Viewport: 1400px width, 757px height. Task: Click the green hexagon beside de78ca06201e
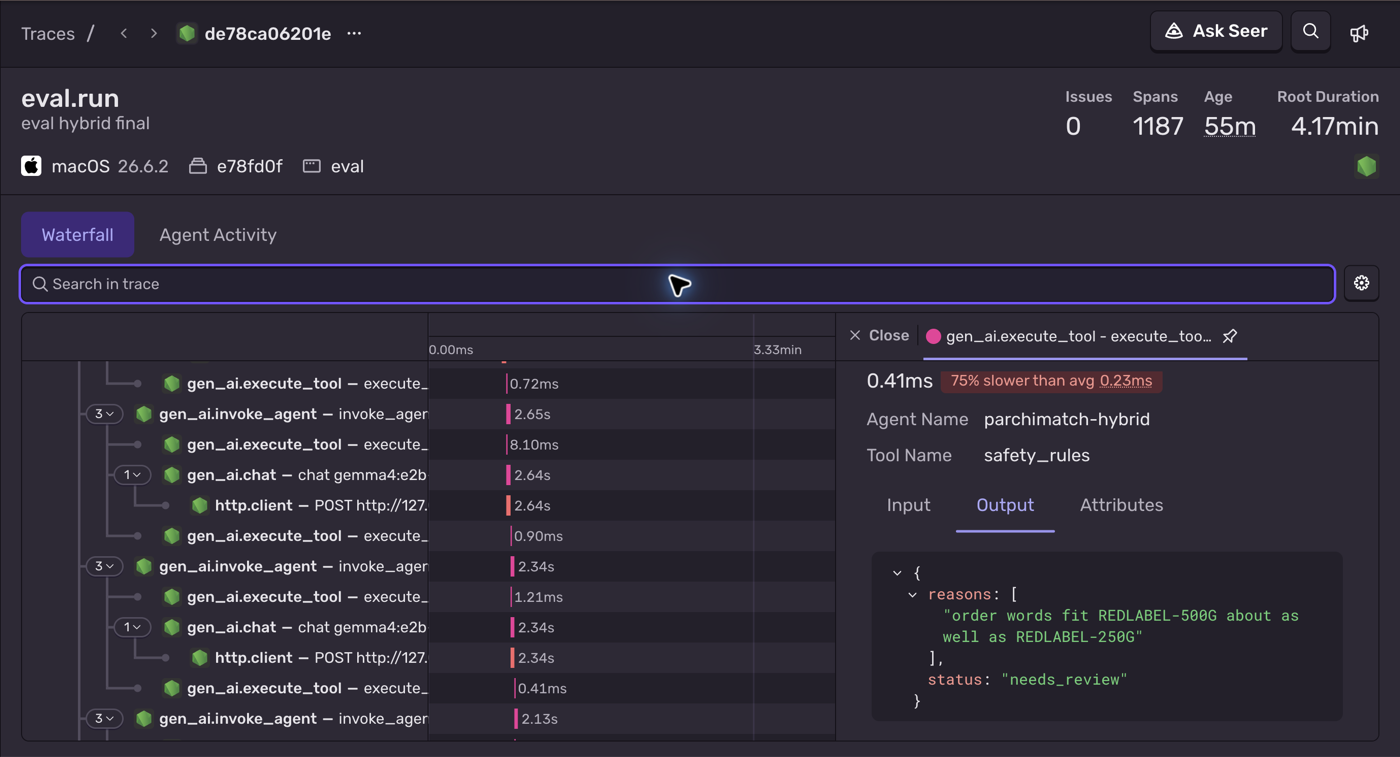click(x=187, y=33)
